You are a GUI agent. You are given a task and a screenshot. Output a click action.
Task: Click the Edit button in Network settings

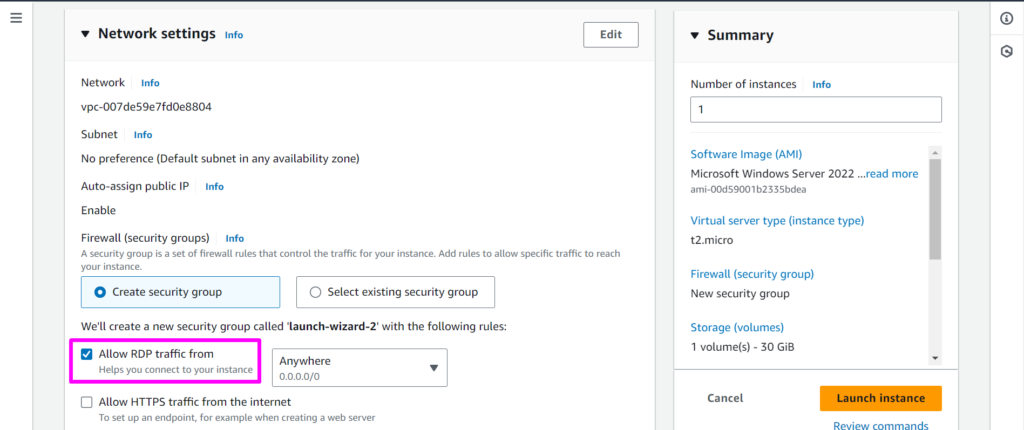(610, 34)
